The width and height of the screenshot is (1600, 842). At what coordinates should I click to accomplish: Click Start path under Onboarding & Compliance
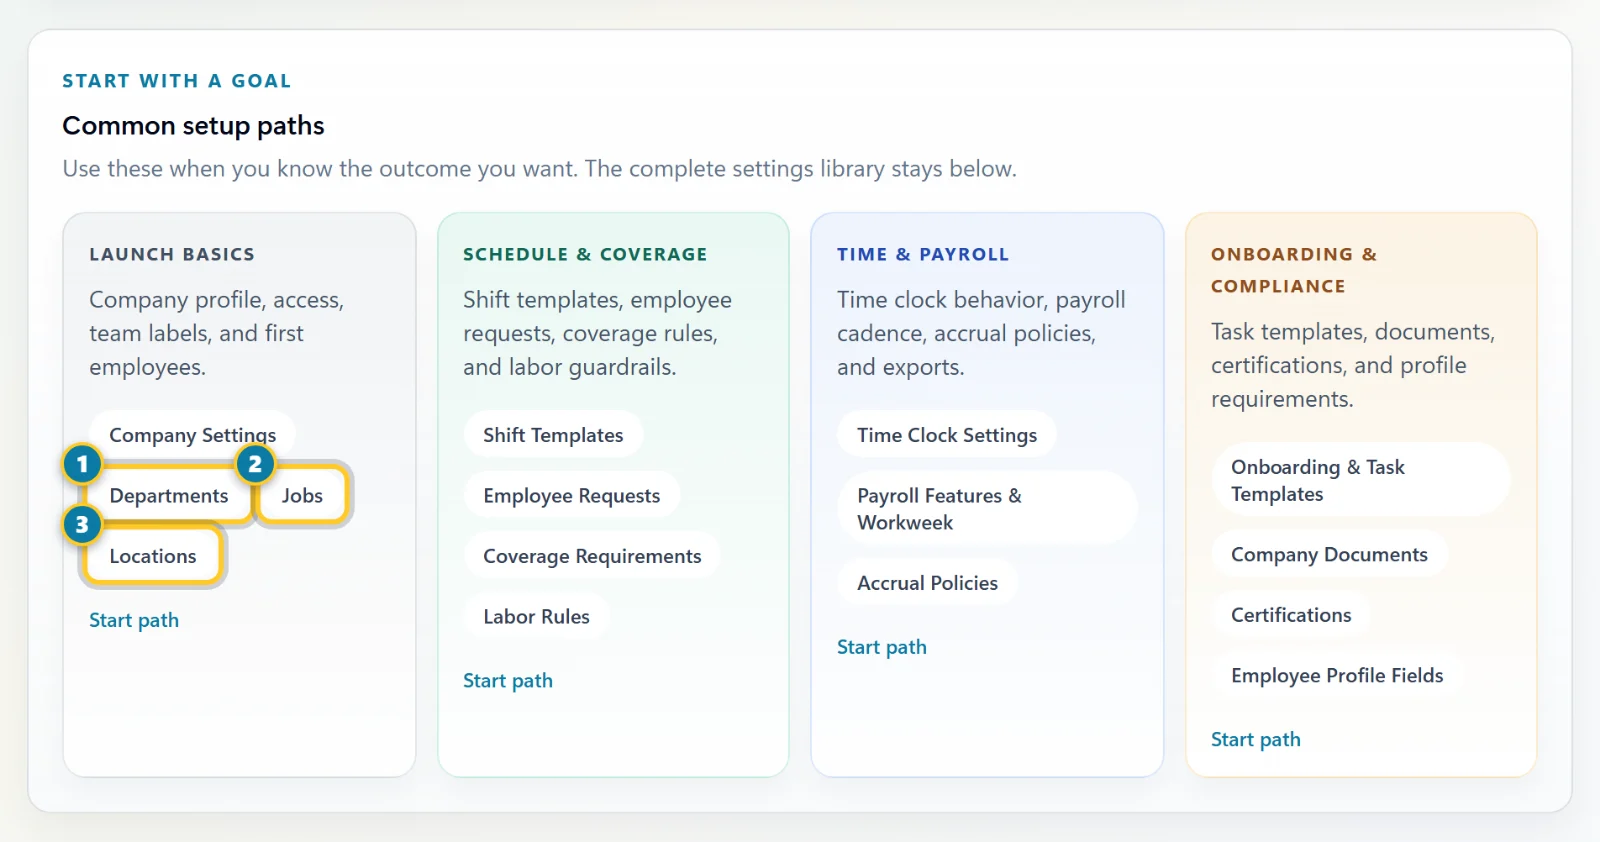[x=1256, y=740]
